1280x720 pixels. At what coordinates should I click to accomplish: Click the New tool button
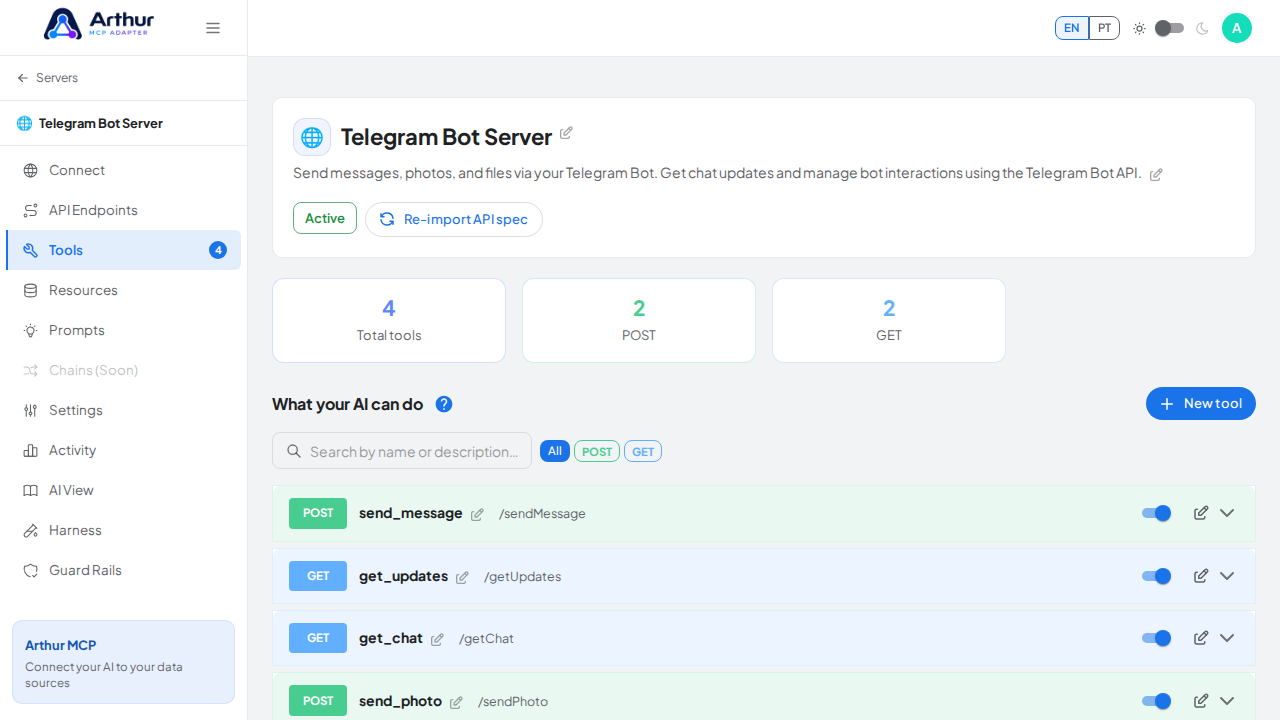(x=1201, y=404)
